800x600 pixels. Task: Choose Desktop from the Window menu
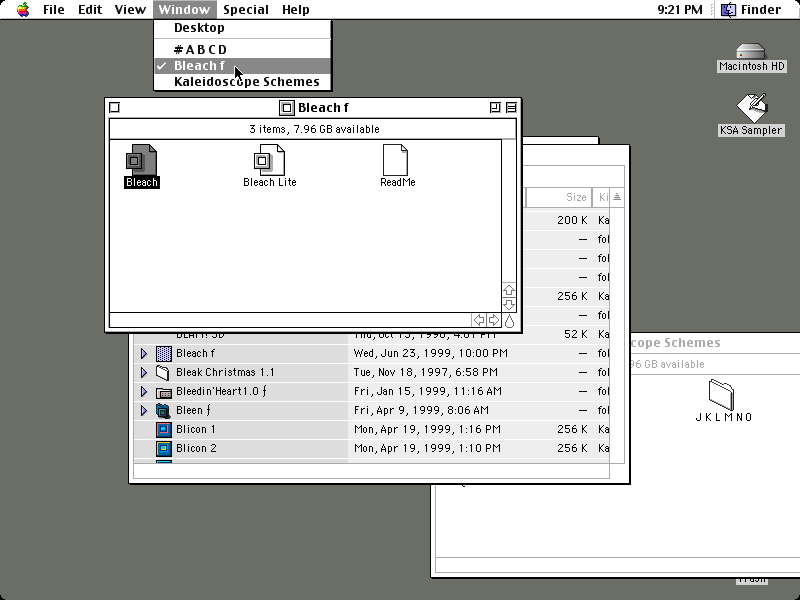(243, 28)
